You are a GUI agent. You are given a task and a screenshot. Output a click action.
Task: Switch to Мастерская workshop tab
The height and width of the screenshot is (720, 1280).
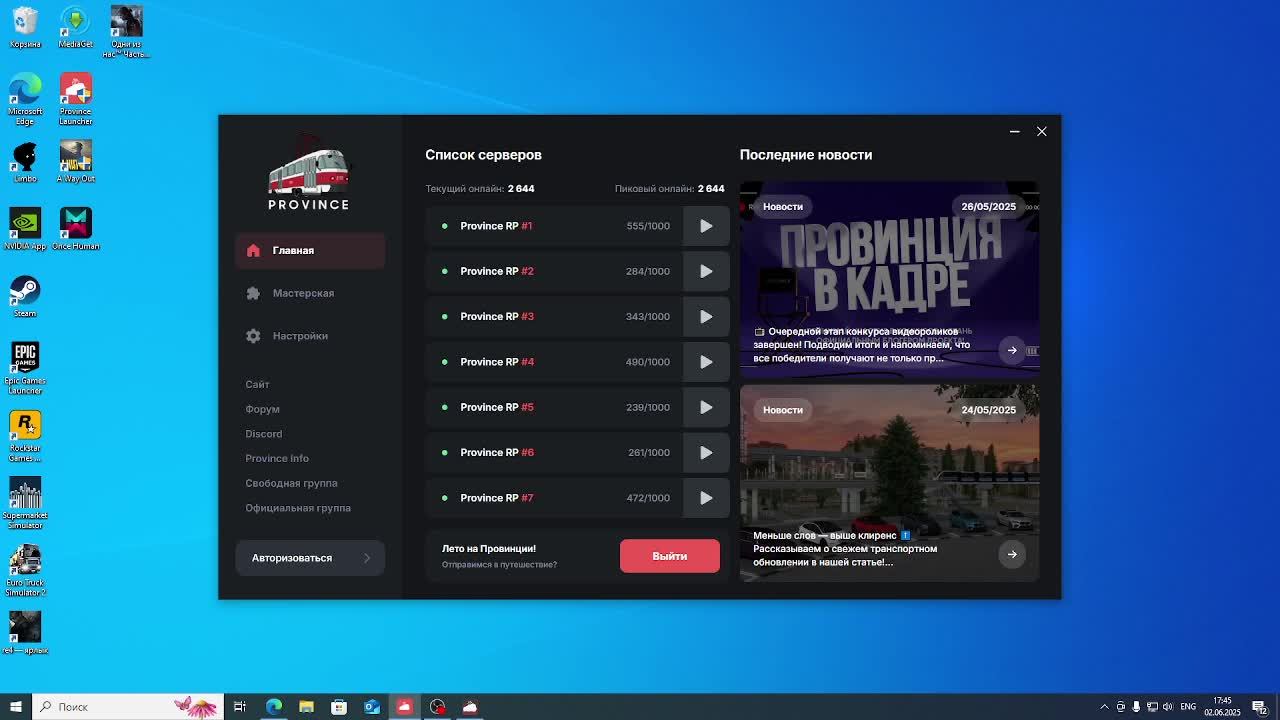pos(303,293)
